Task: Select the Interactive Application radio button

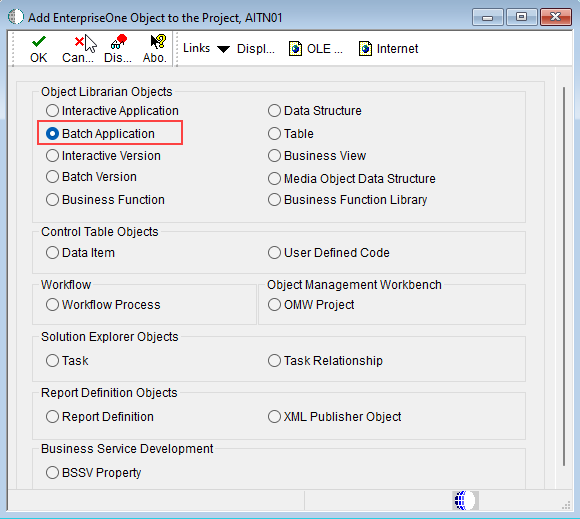Action: coord(52,111)
